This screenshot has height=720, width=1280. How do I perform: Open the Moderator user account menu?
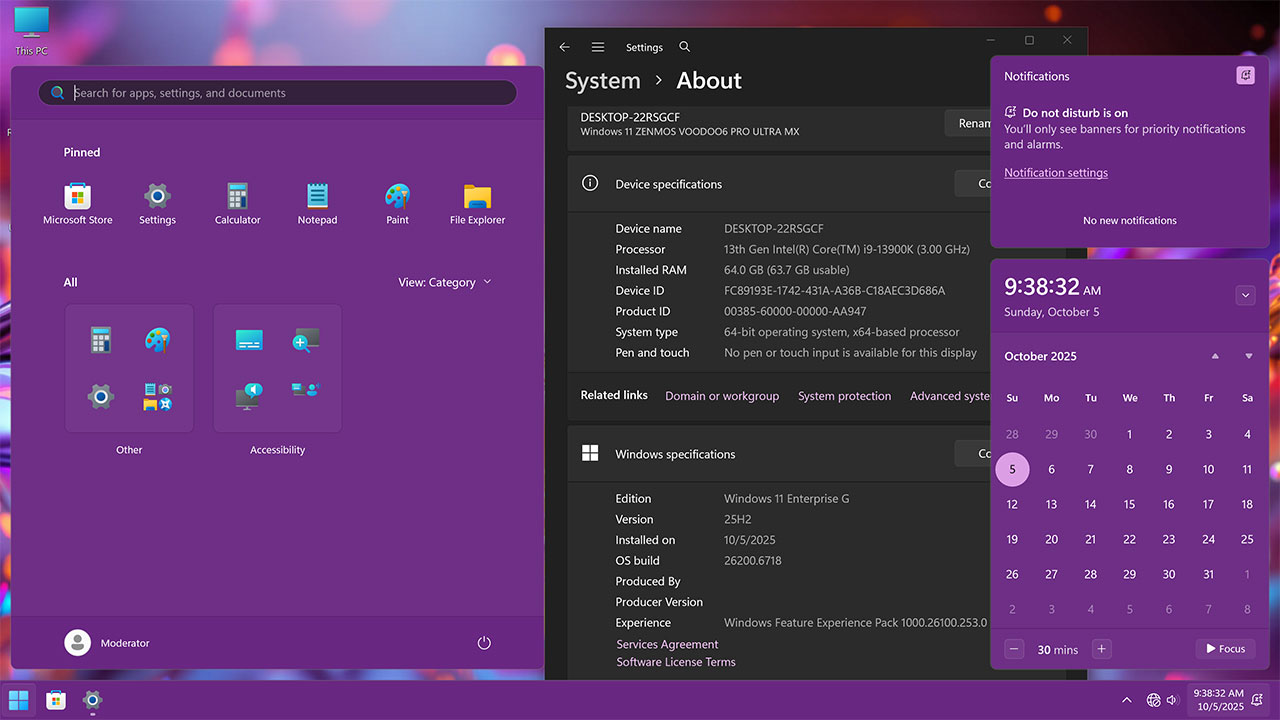coord(106,643)
